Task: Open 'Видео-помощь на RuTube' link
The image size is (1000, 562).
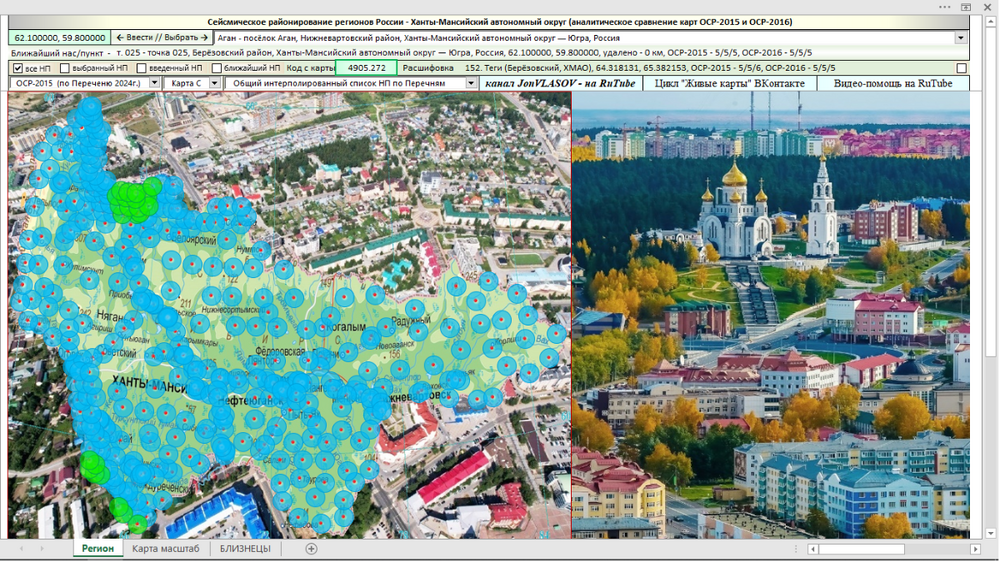Action: pyautogui.click(x=893, y=84)
